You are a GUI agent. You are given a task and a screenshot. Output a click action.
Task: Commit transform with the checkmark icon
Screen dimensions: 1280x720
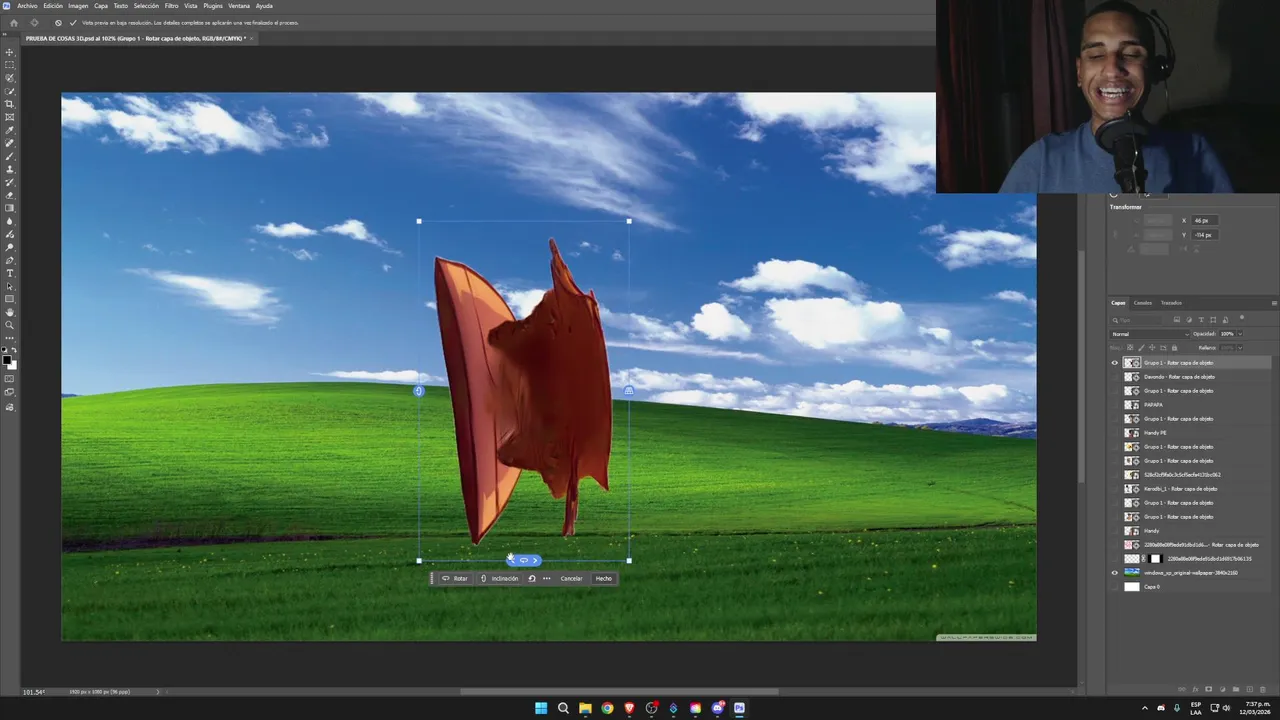pyautogui.click(x=72, y=22)
